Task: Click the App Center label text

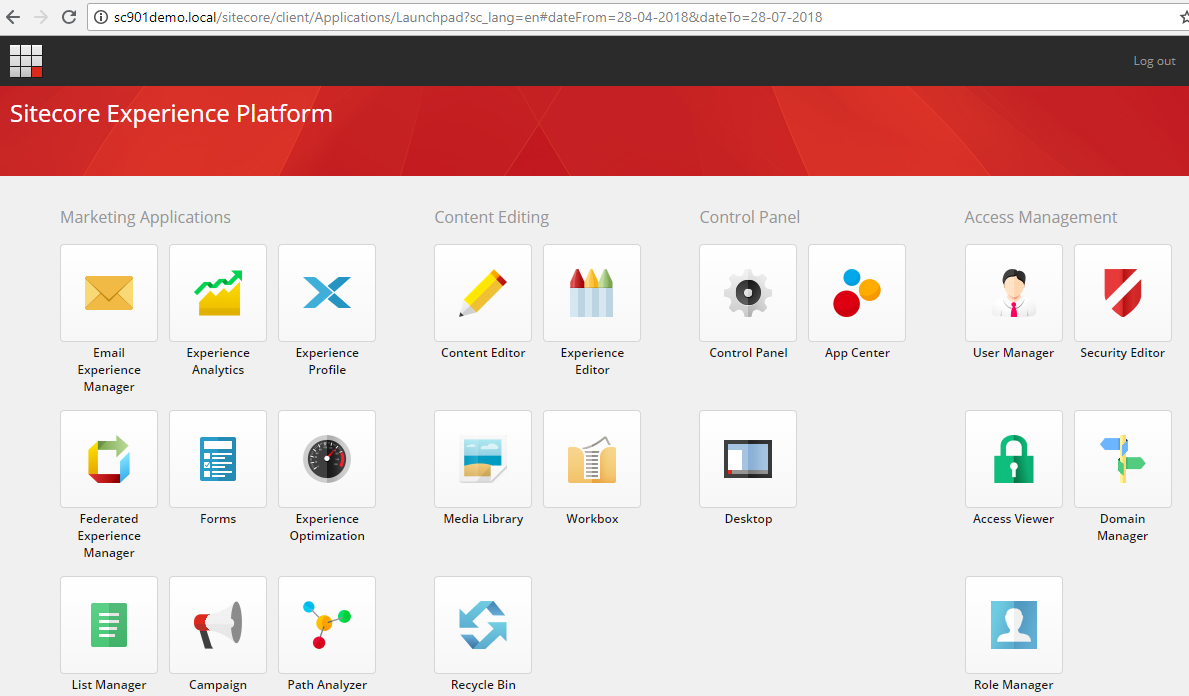Action: [857, 353]
